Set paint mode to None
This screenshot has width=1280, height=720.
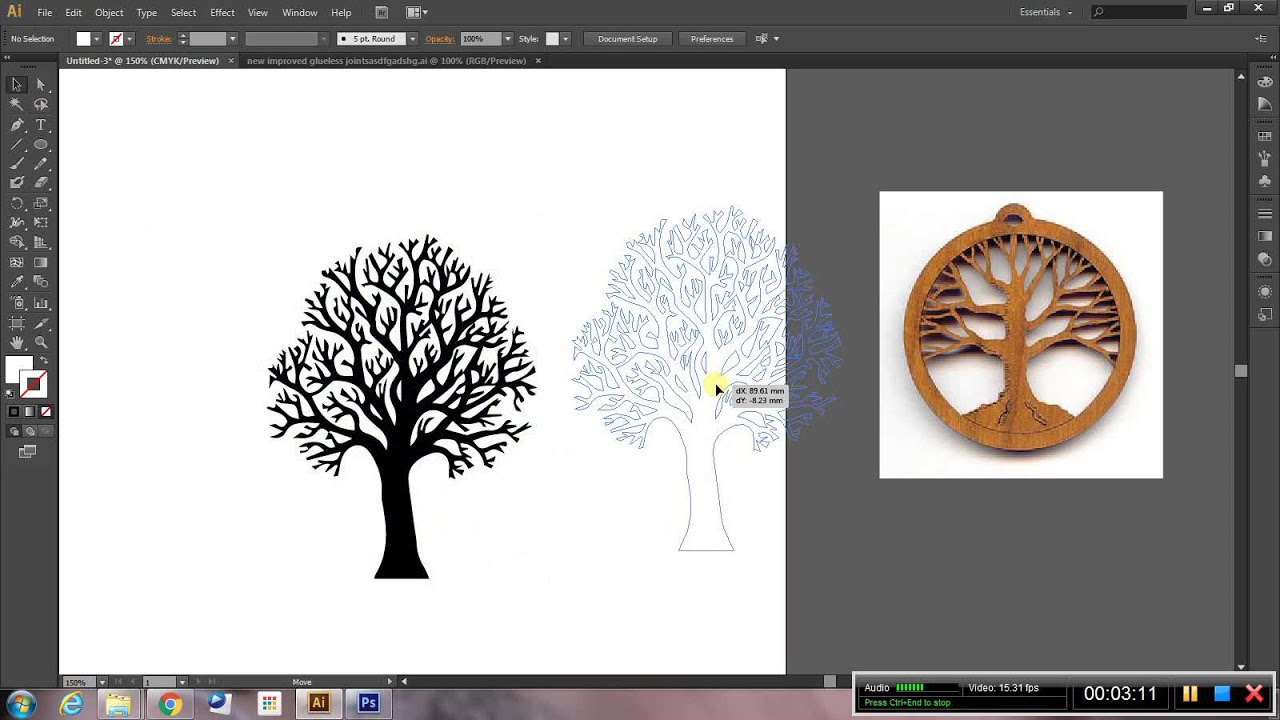coord(46,412)
